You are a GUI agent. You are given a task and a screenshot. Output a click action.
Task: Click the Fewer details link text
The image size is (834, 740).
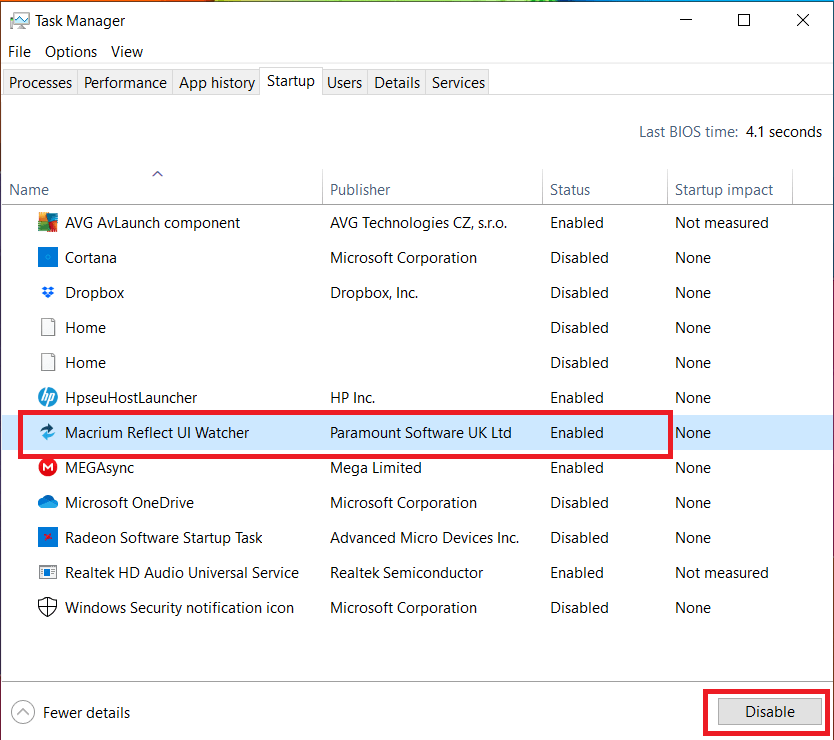(86, 712)
